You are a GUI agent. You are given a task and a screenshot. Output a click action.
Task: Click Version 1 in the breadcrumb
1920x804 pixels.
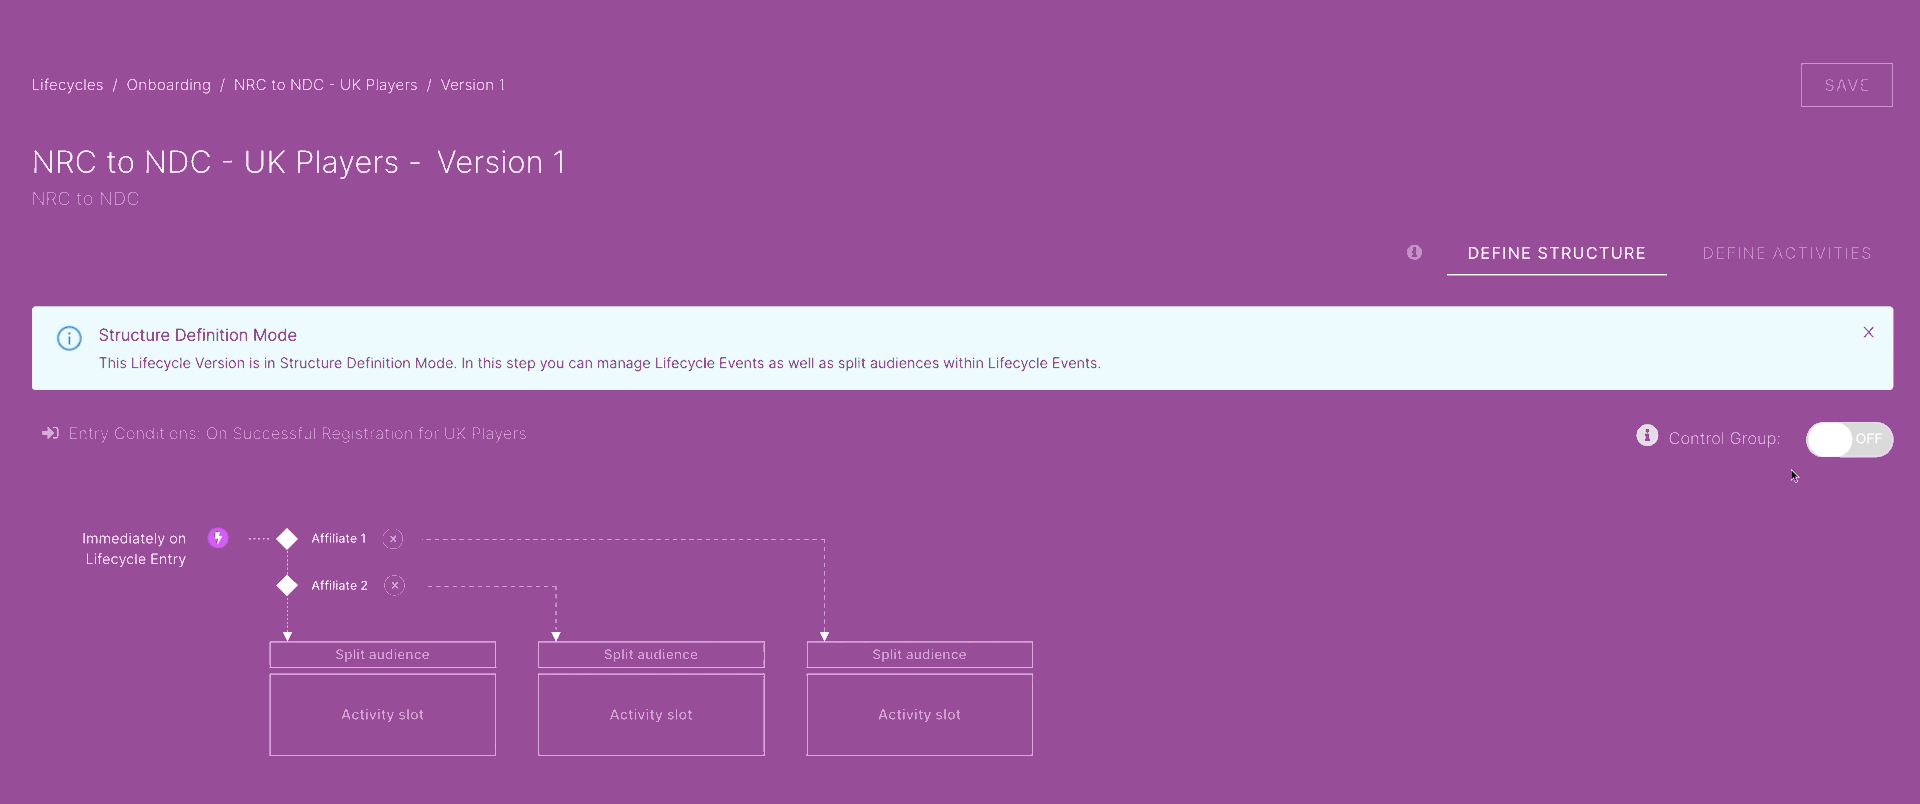click(472, 85)
